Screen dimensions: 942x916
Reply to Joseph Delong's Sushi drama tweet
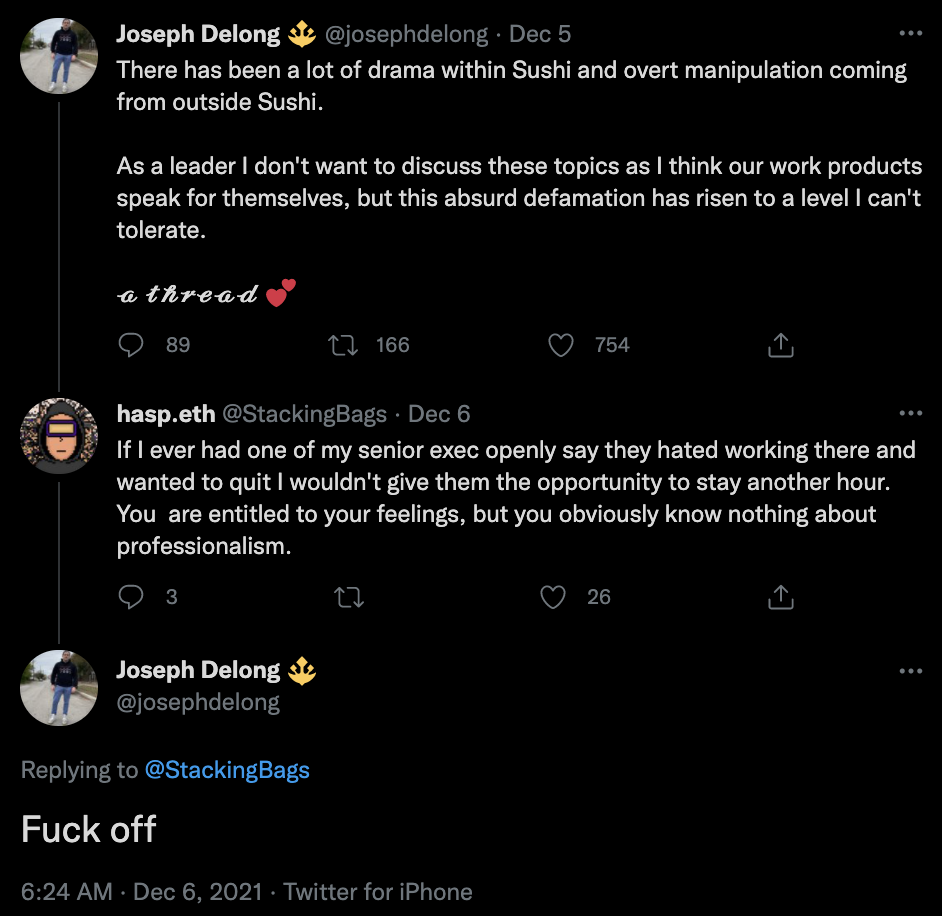click(x=132, y=345)
